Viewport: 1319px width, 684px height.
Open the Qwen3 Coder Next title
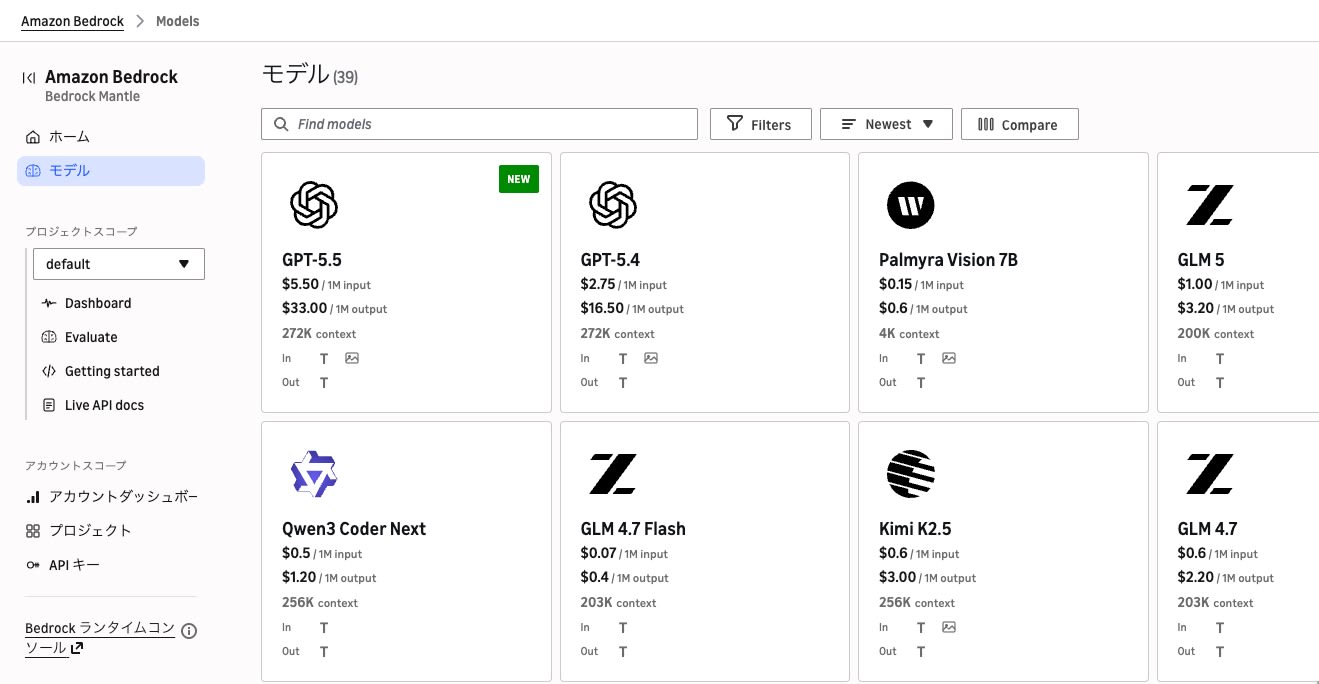tap(354, 529)
